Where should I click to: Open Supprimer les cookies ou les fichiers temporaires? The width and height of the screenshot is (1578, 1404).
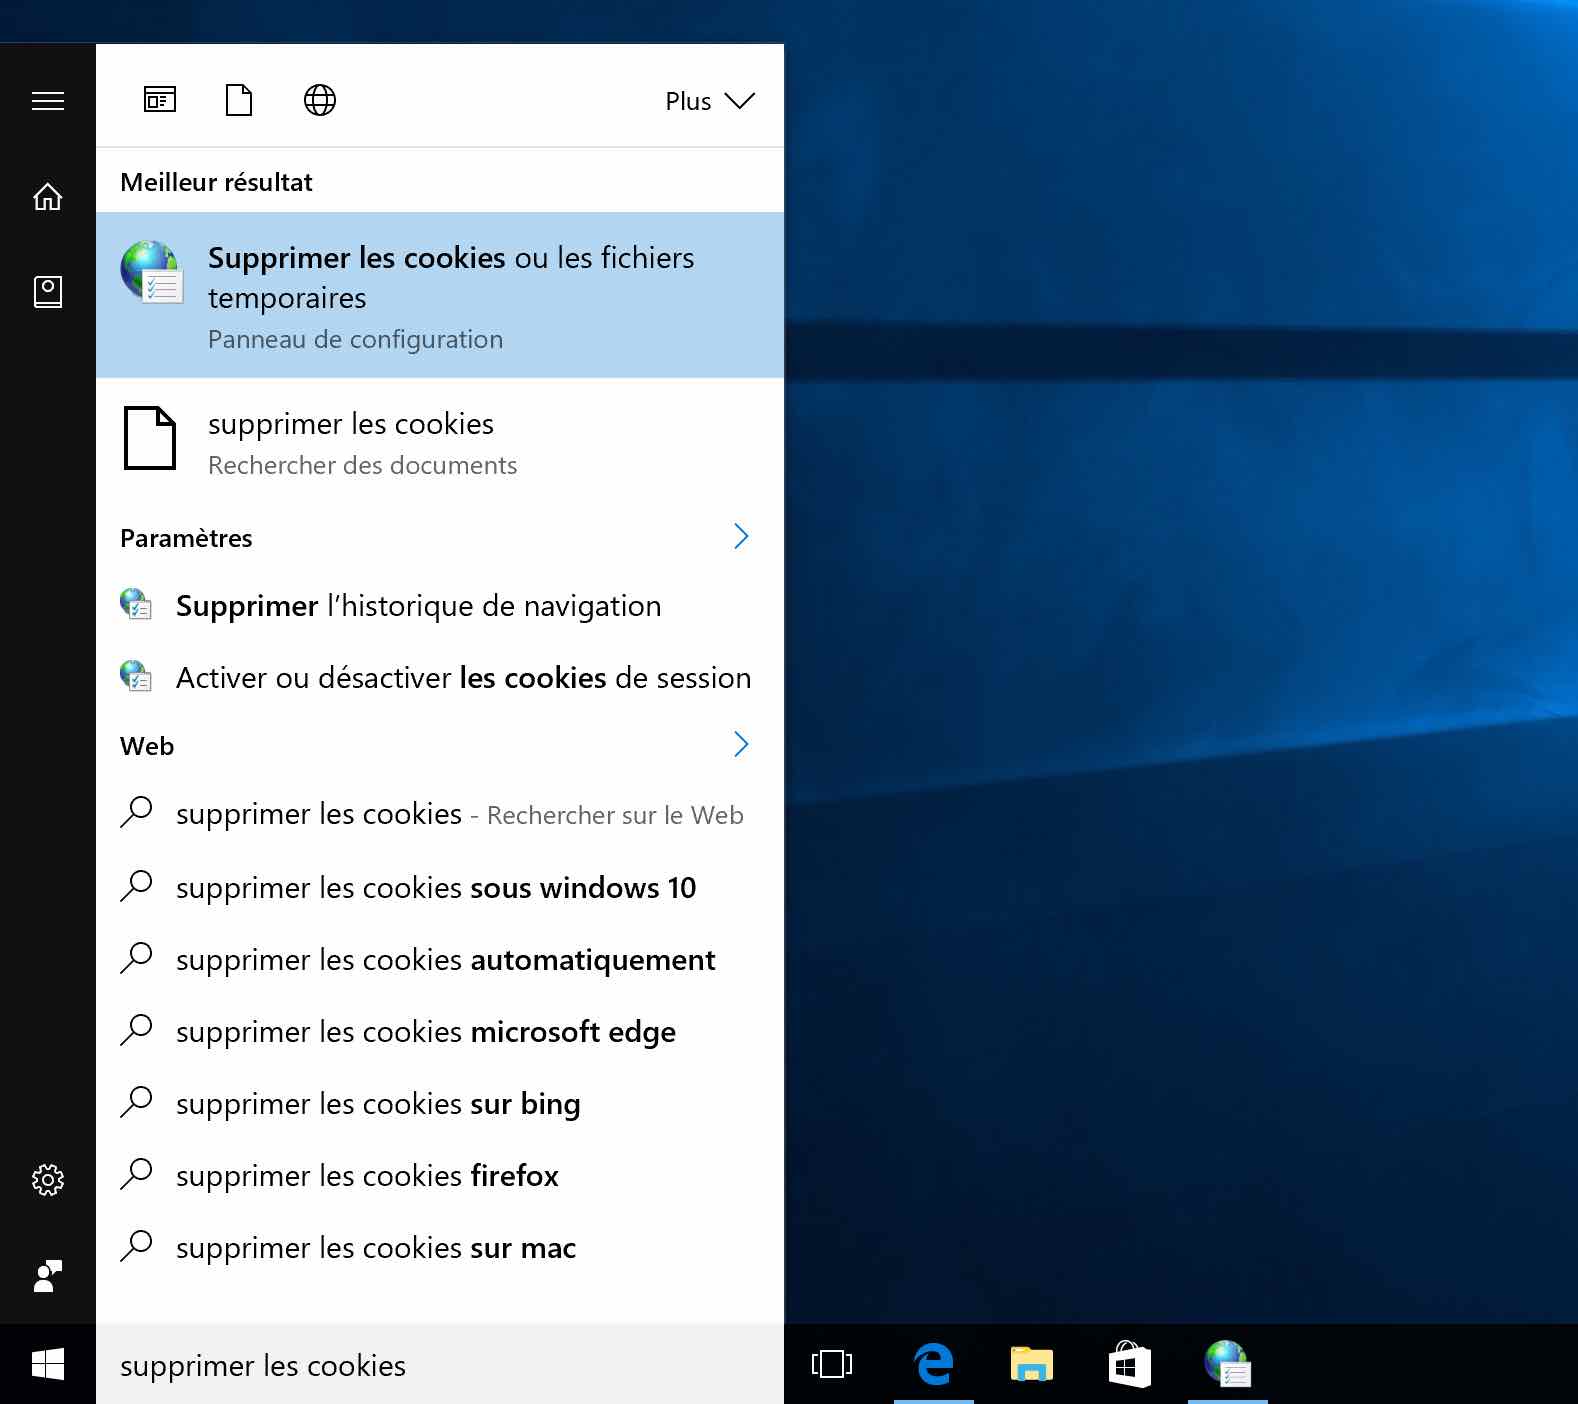pyautogui.click(x=440, y=295)
